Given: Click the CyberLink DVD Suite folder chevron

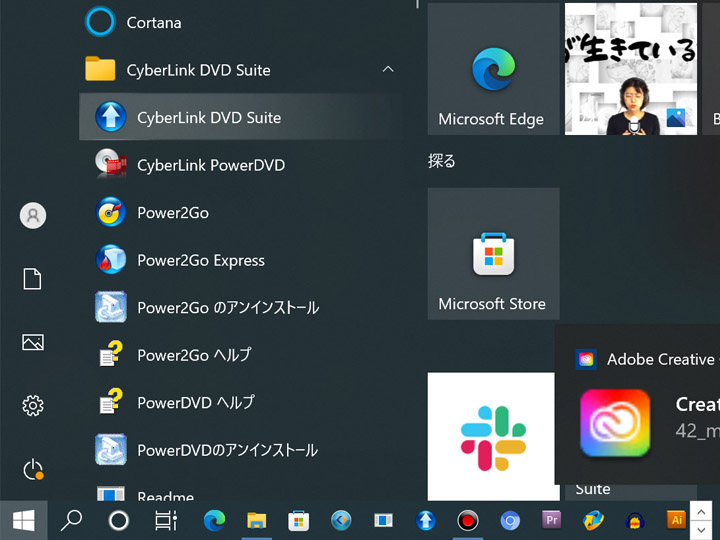Looking at the screenshot, I should pos(388,70).
